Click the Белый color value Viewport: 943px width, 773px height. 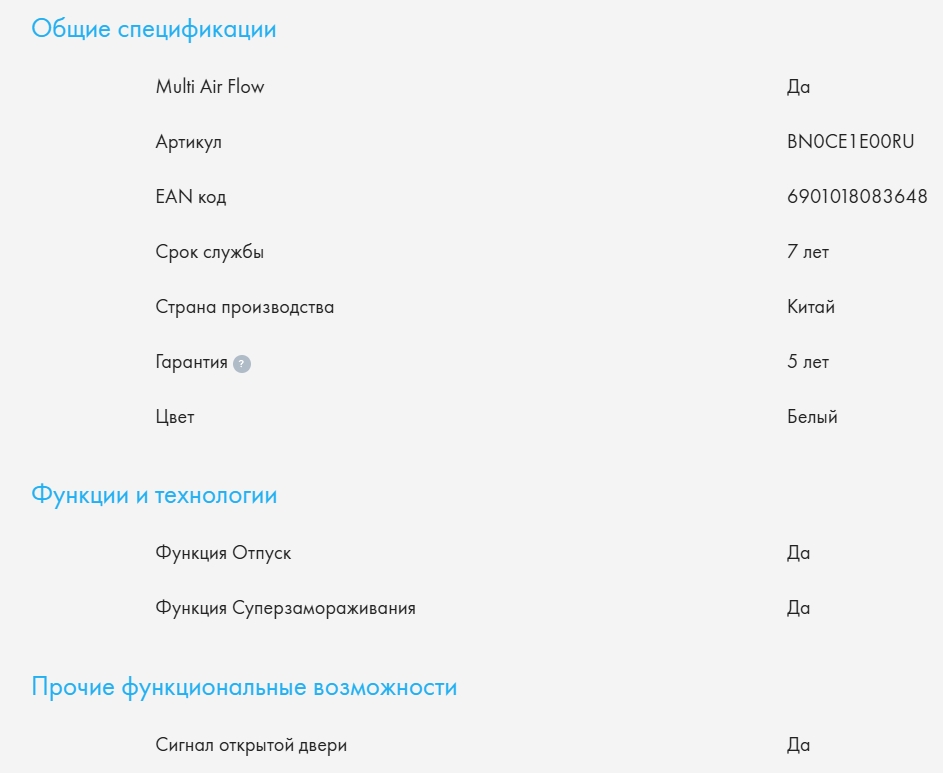812,417
